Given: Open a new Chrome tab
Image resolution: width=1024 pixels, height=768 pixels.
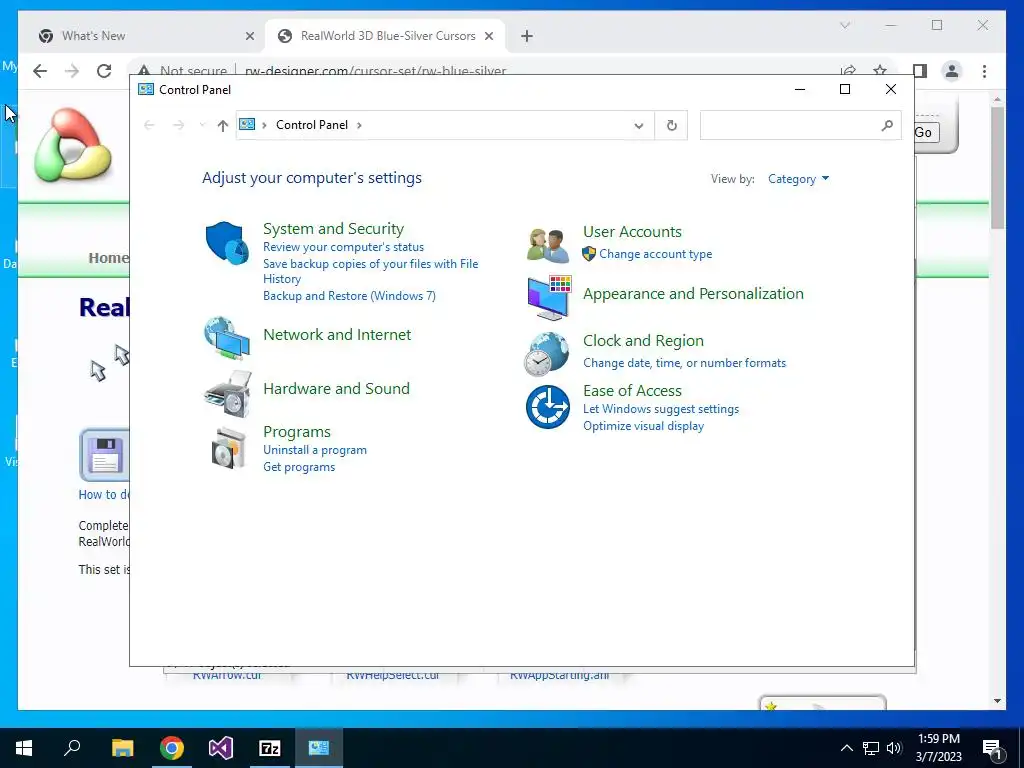Looking at the screenshot, I should [526, 36].
